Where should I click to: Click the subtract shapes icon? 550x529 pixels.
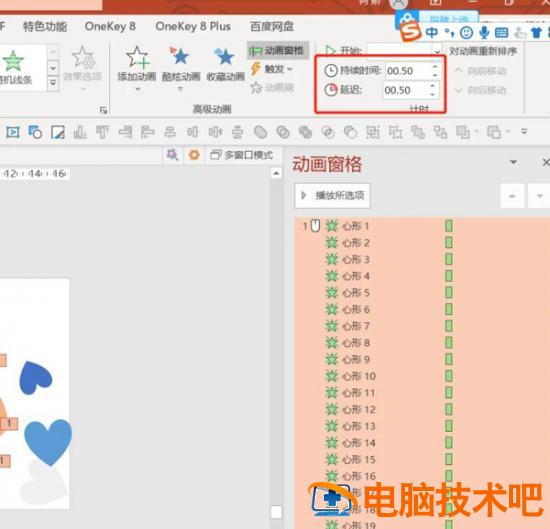click(350, 132)
